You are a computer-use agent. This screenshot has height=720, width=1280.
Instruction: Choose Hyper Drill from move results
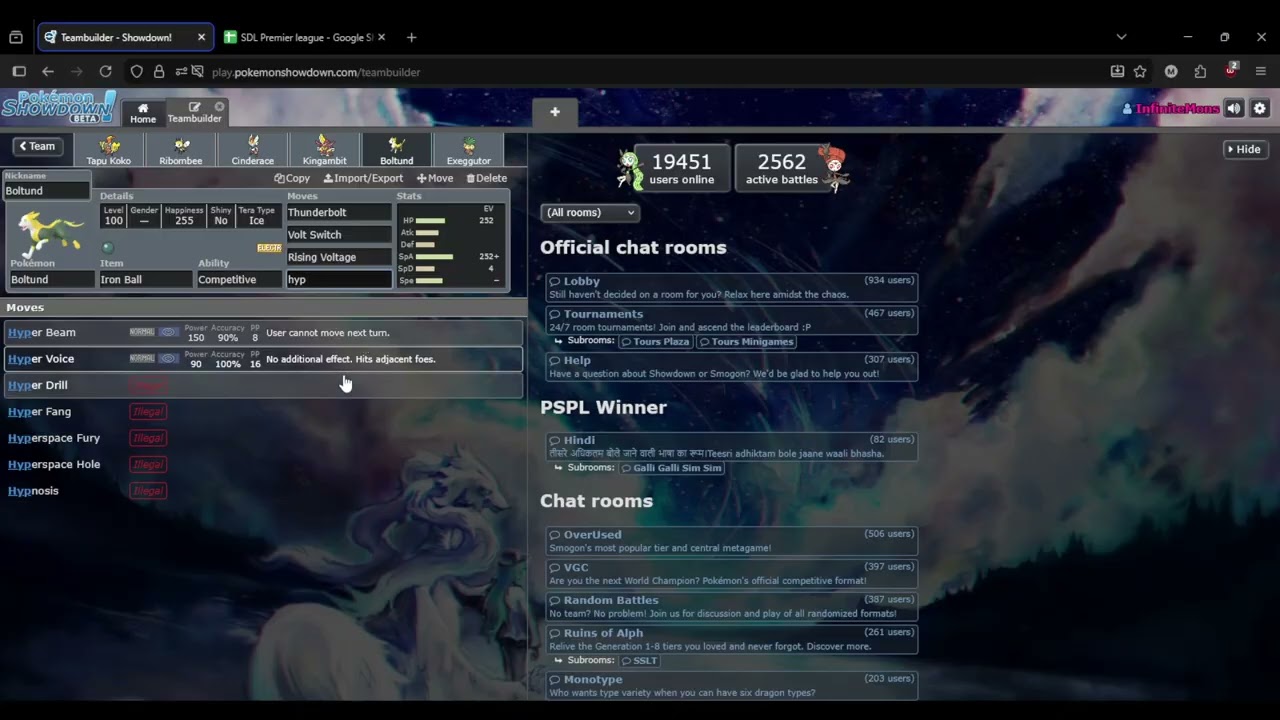point(262,385)
